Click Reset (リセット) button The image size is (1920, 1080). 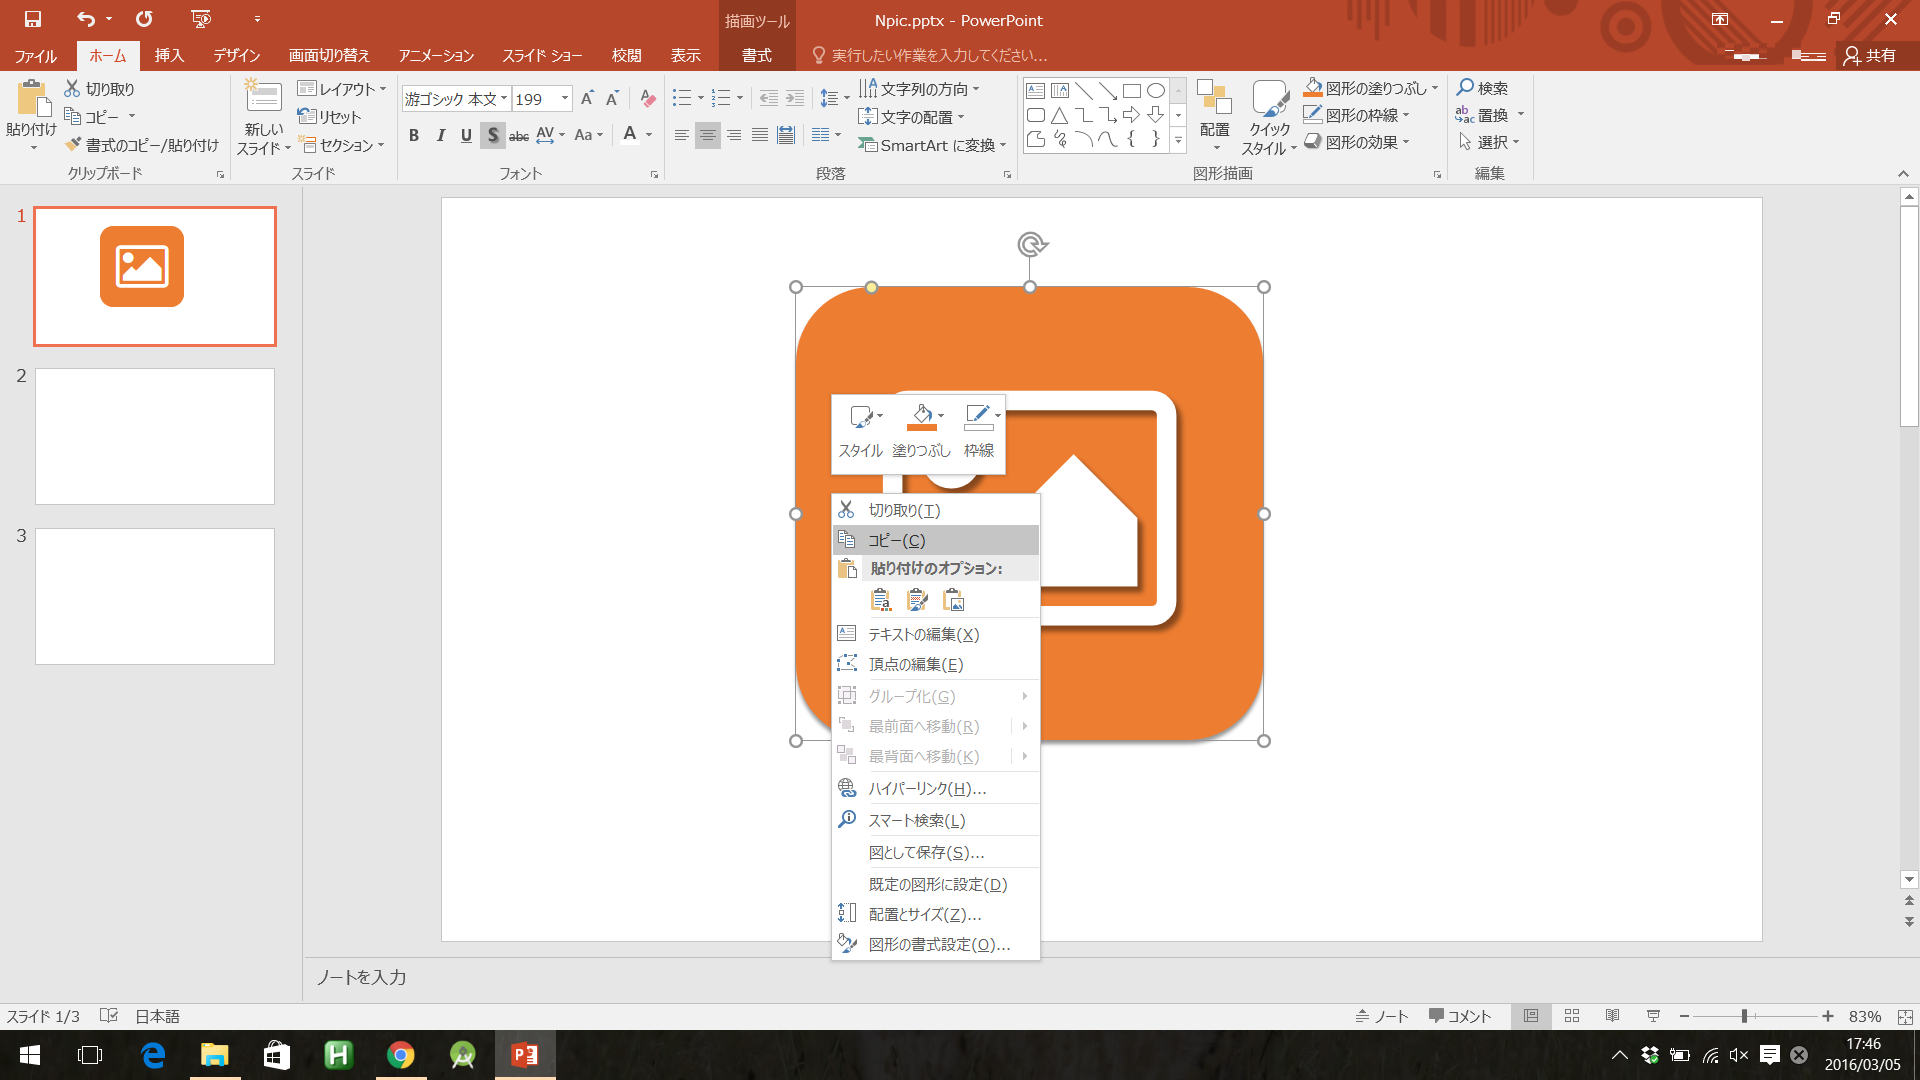pyautogui.click(x=329, y=117)
